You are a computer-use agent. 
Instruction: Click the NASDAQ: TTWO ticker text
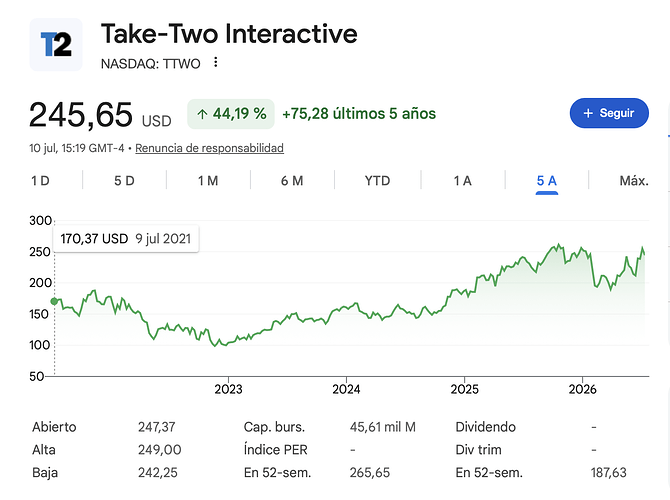(150, 64)
